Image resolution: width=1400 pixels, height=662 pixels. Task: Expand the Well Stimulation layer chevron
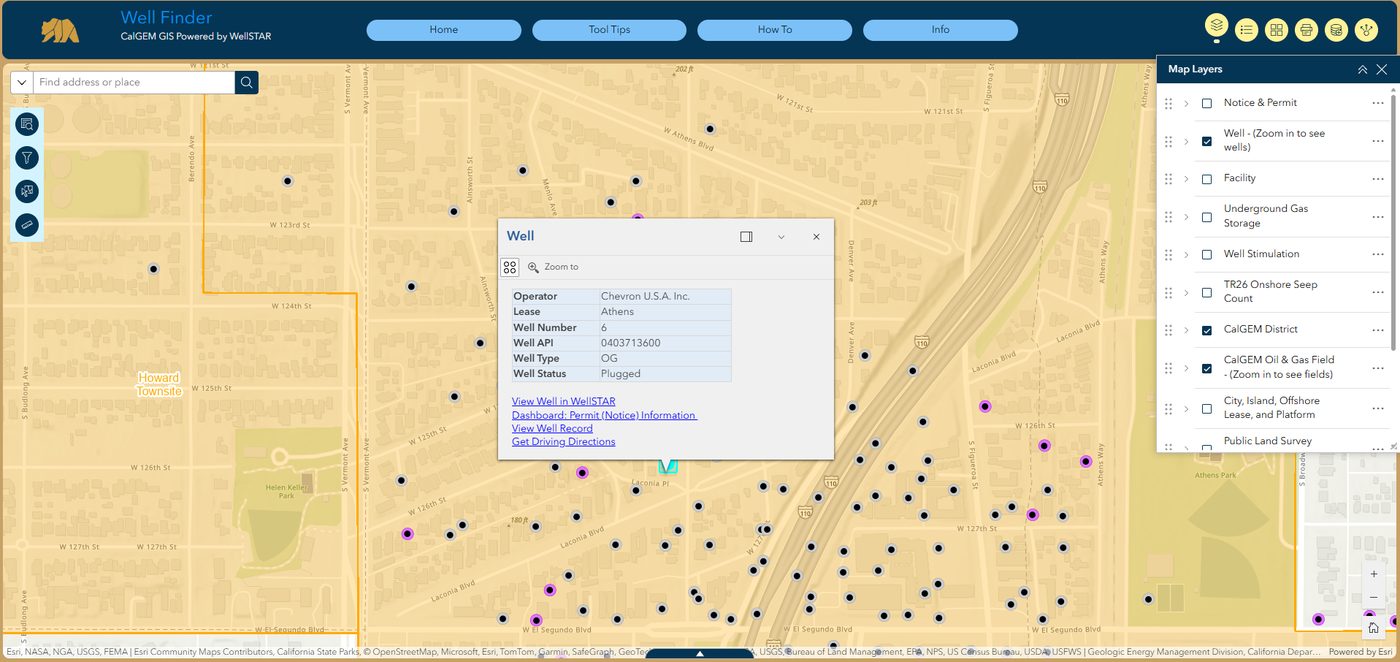1187,255
